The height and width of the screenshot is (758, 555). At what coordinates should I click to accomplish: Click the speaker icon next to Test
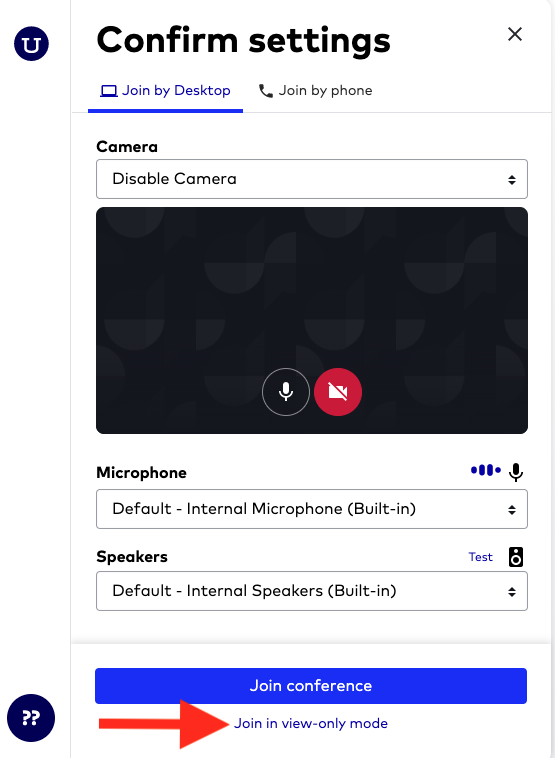coord(516,557)
